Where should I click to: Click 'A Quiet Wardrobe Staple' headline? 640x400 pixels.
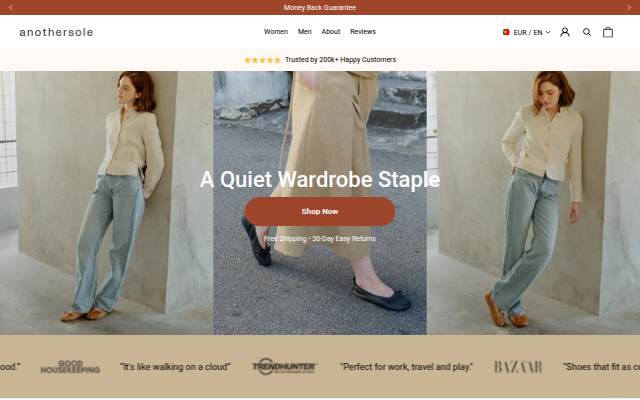(320, 179)
